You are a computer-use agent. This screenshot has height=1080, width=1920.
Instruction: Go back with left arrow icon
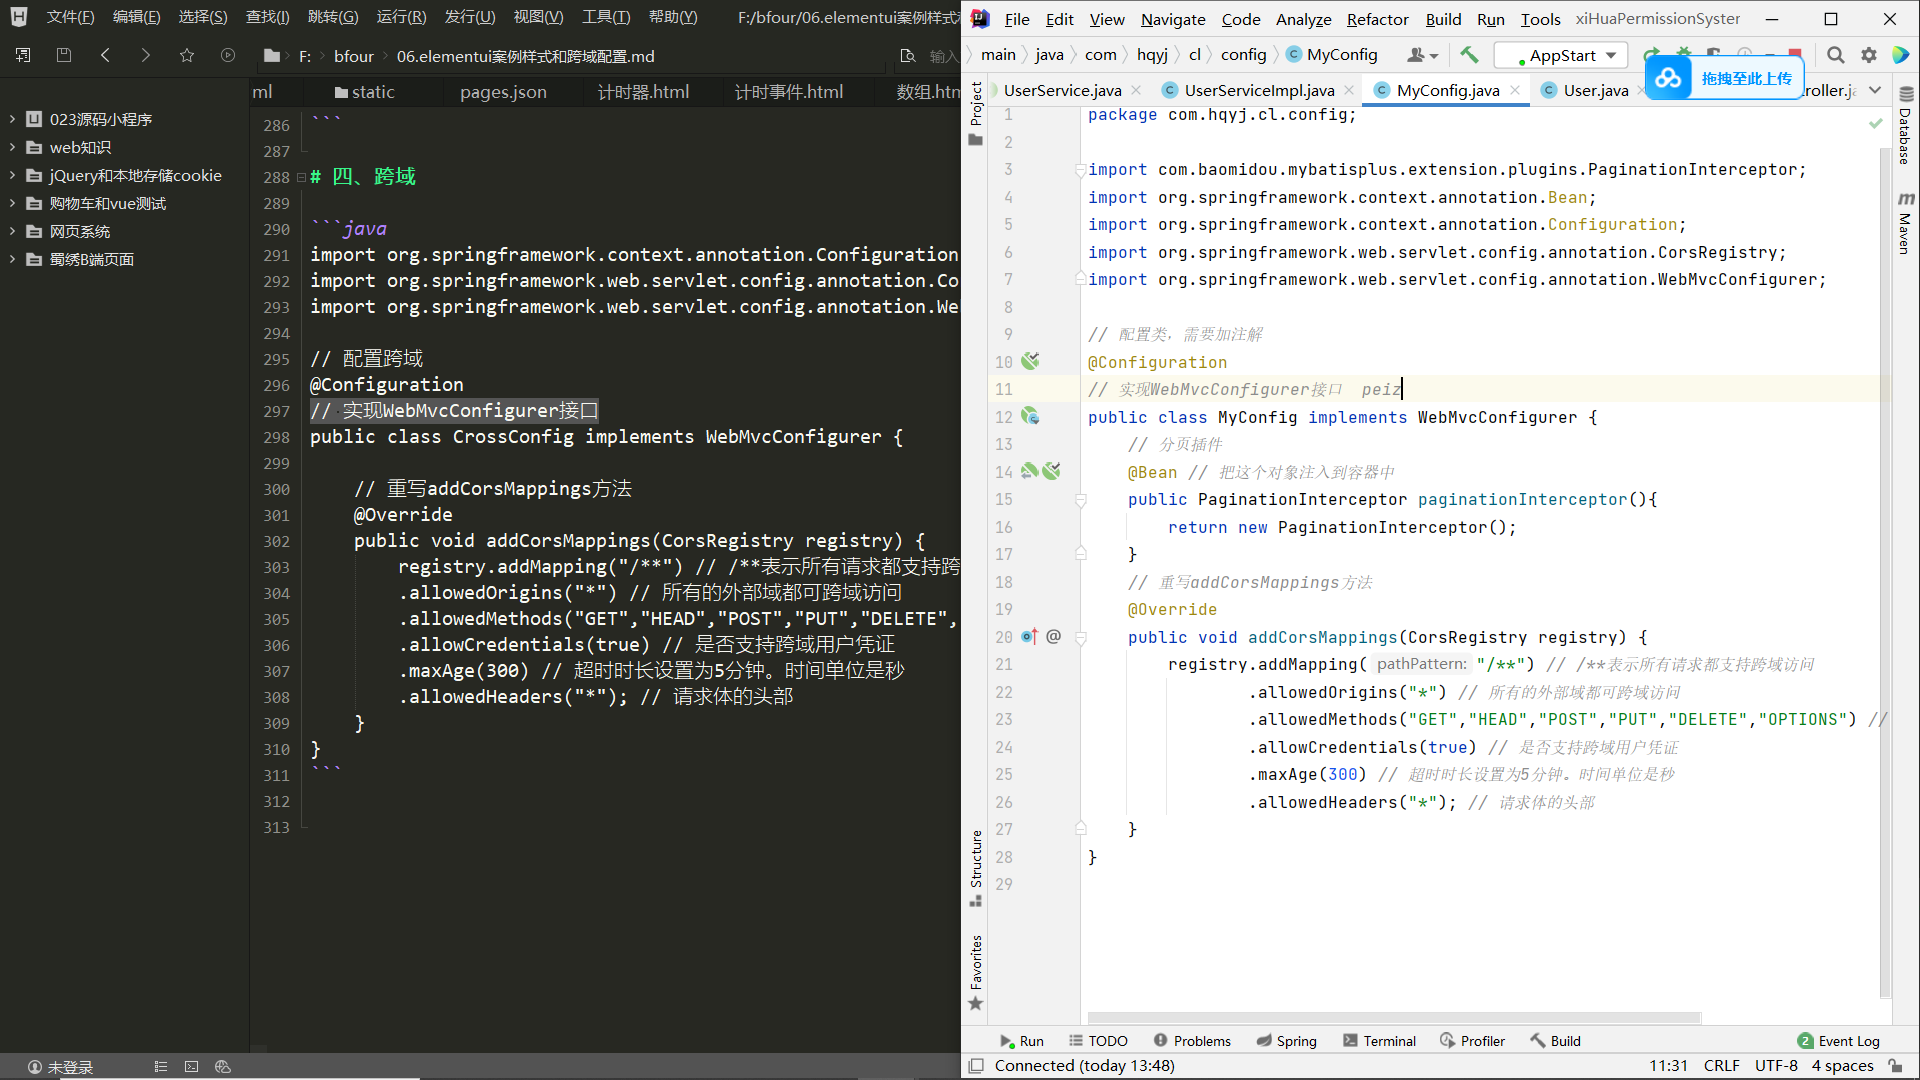pyautogui.click(x=105, y=56)
